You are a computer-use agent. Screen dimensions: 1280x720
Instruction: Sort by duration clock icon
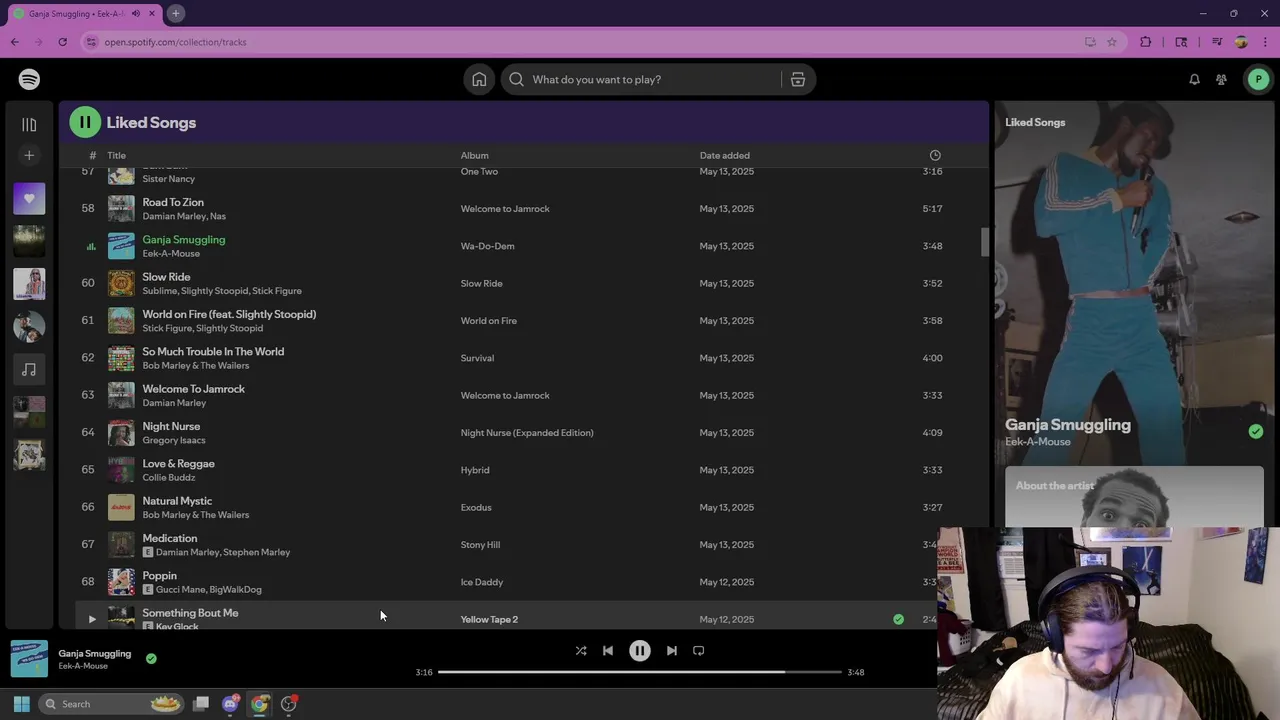[935, 155]
